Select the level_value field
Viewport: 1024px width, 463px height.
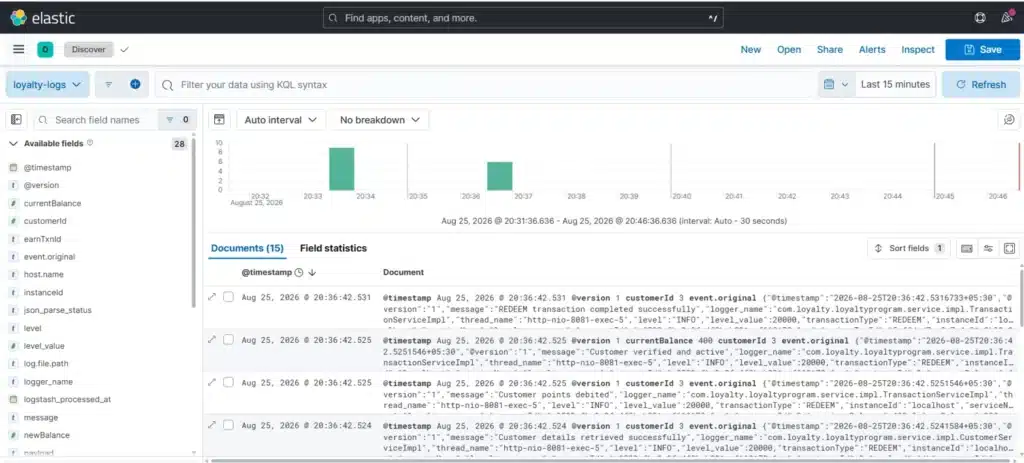click(44, 346)
